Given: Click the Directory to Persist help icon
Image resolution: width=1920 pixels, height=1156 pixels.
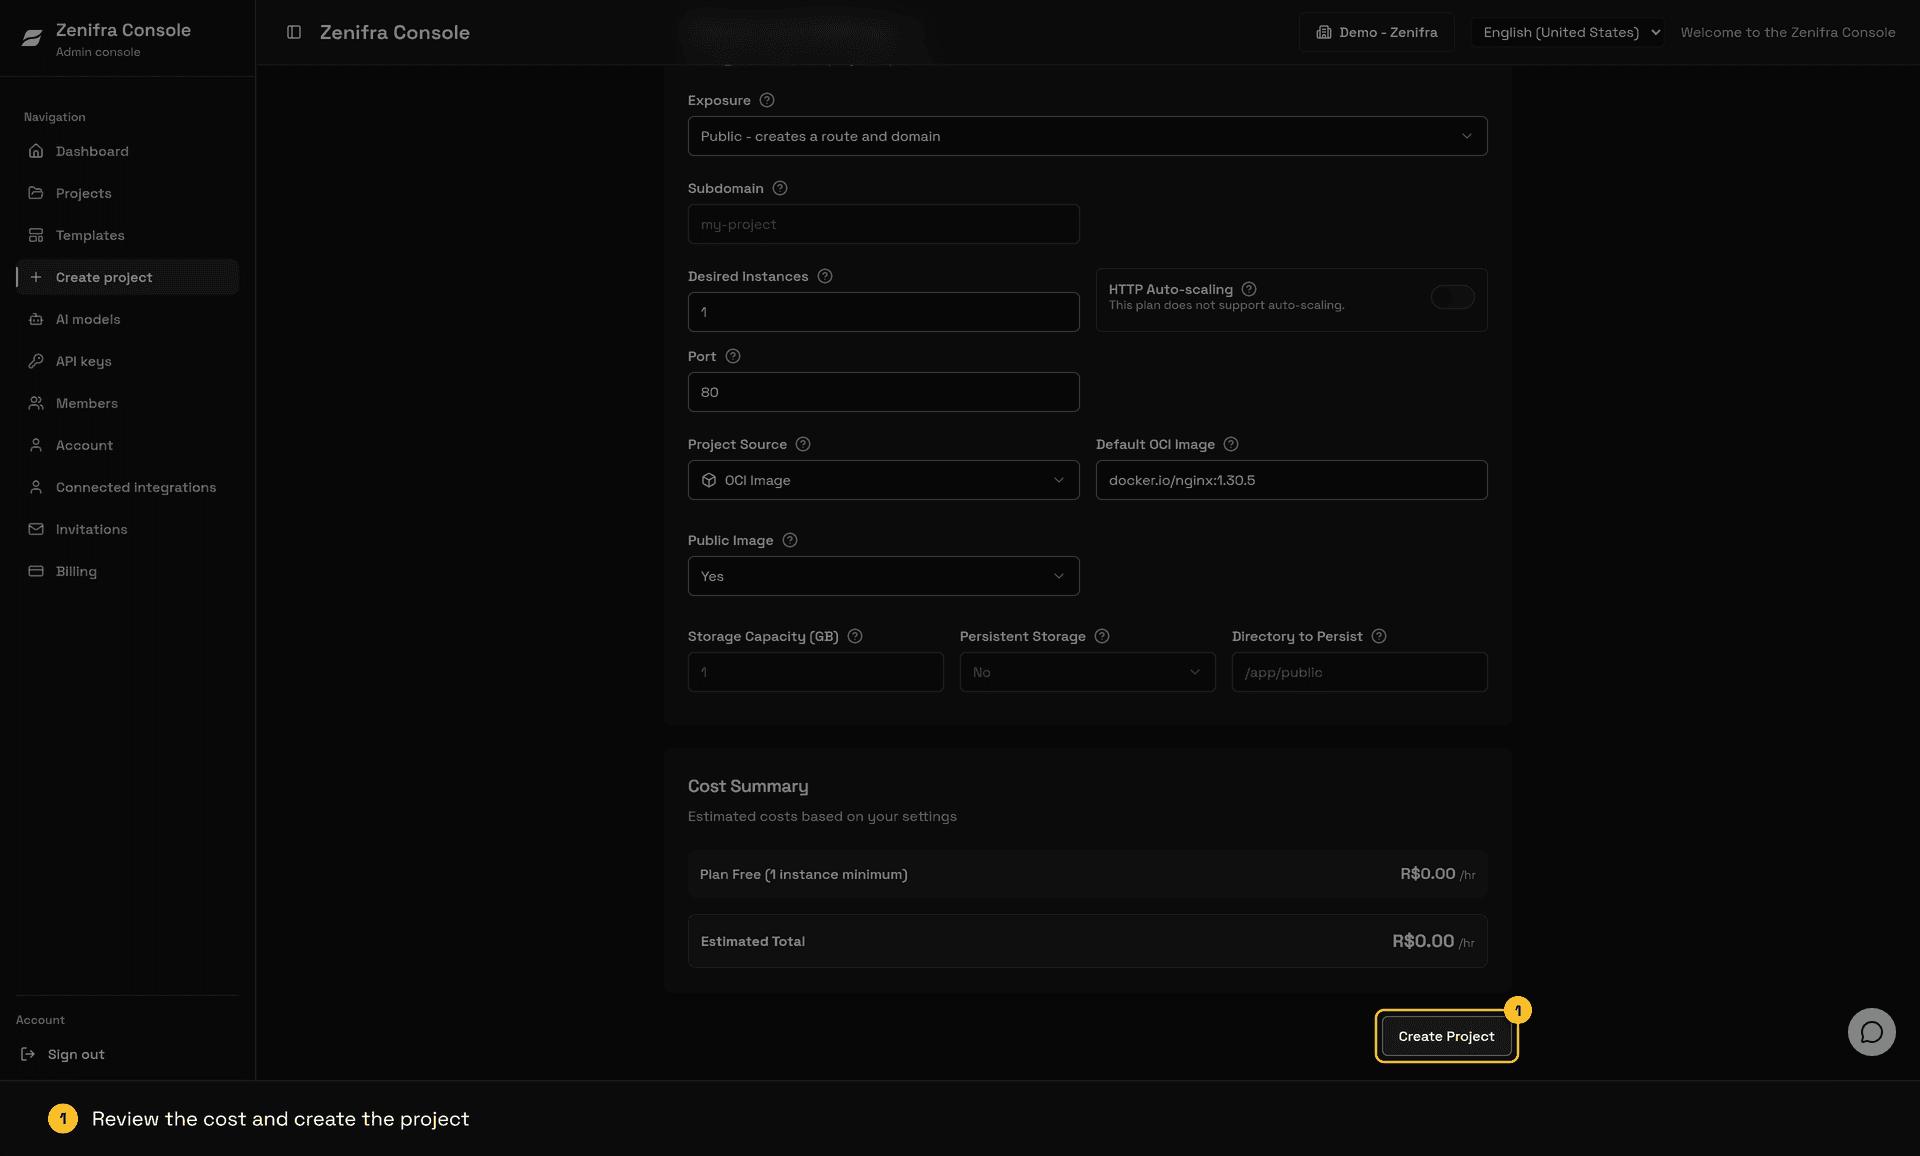Looking at the screenshot, I should [1379, 636].
